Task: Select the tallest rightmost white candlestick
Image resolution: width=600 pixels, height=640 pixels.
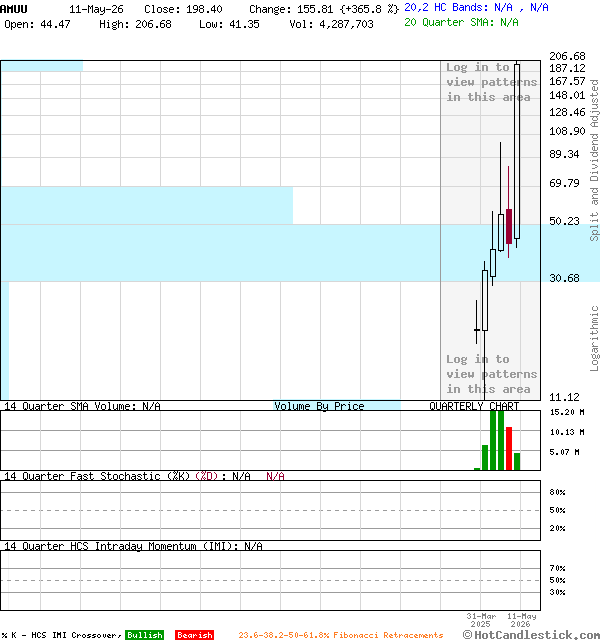Action: 517,151
